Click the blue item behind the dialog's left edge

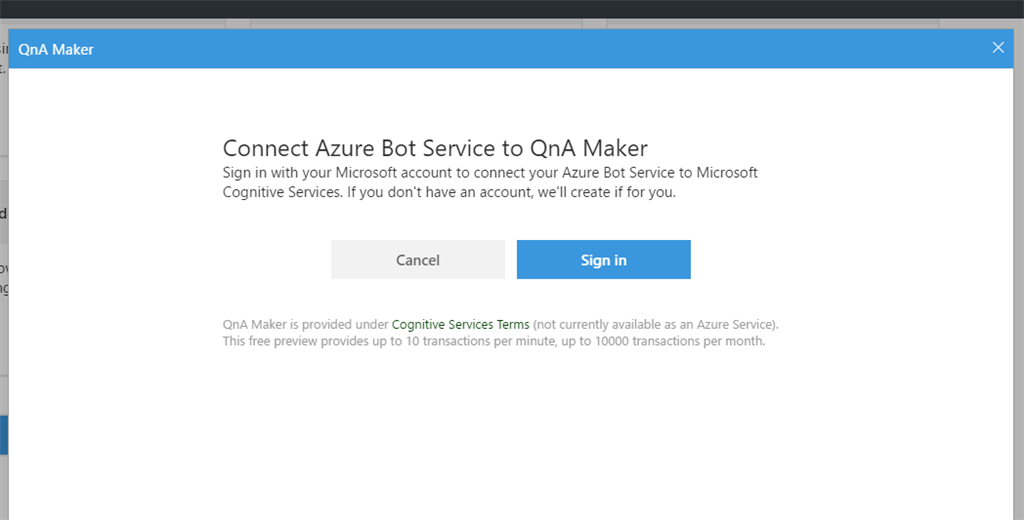[x=4, y=435]
